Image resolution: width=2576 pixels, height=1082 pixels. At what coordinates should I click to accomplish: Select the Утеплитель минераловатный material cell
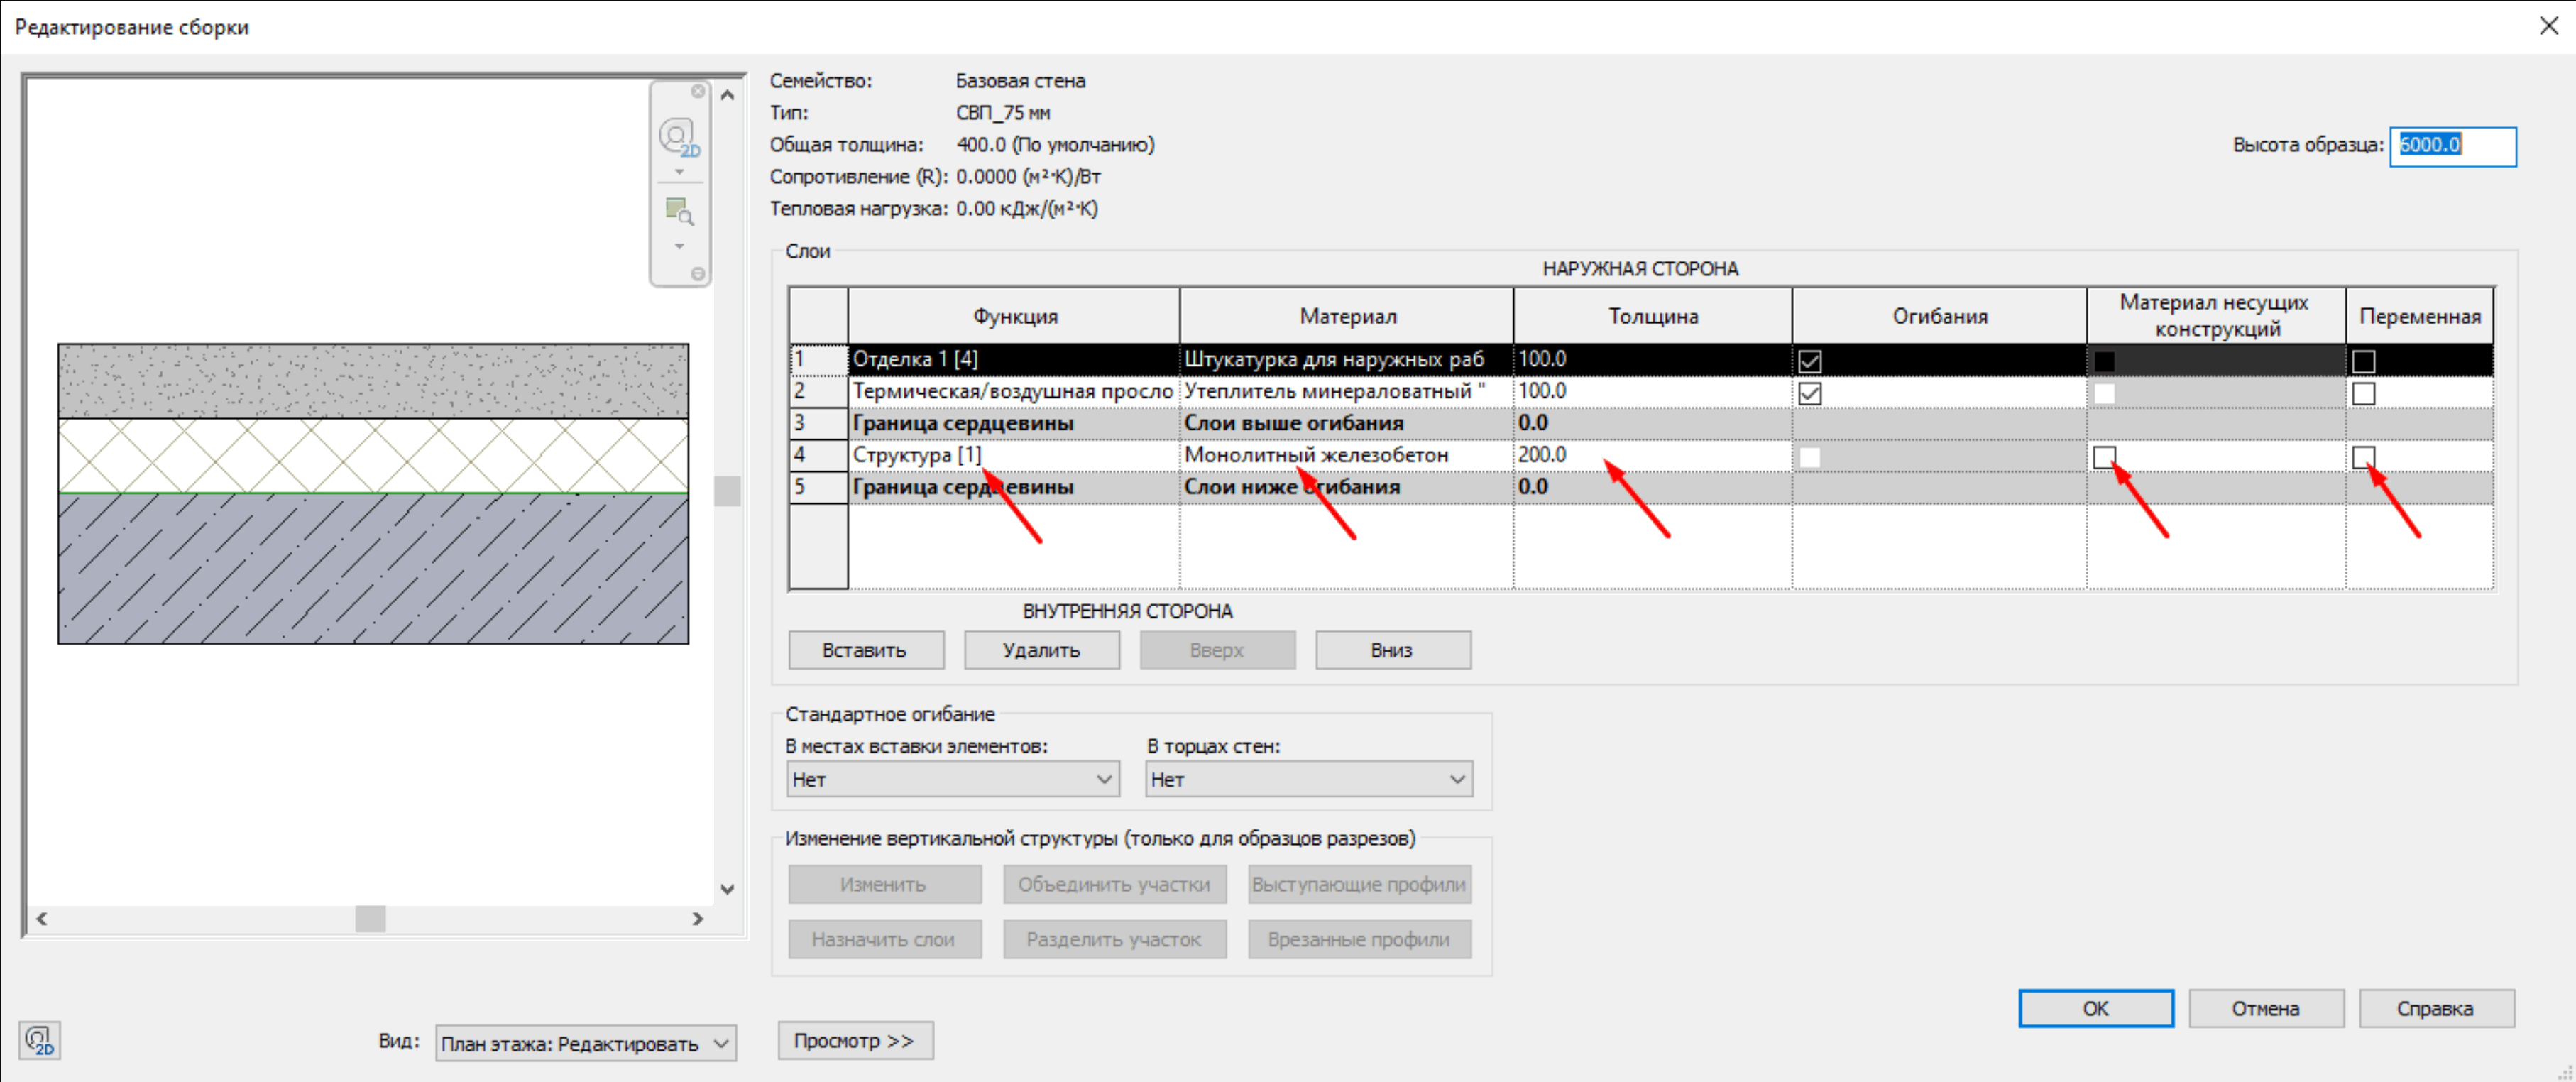[1346, 392]
